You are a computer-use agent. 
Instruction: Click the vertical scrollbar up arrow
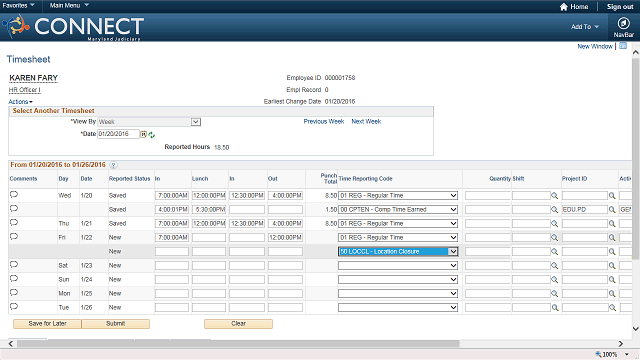(636, 52)
